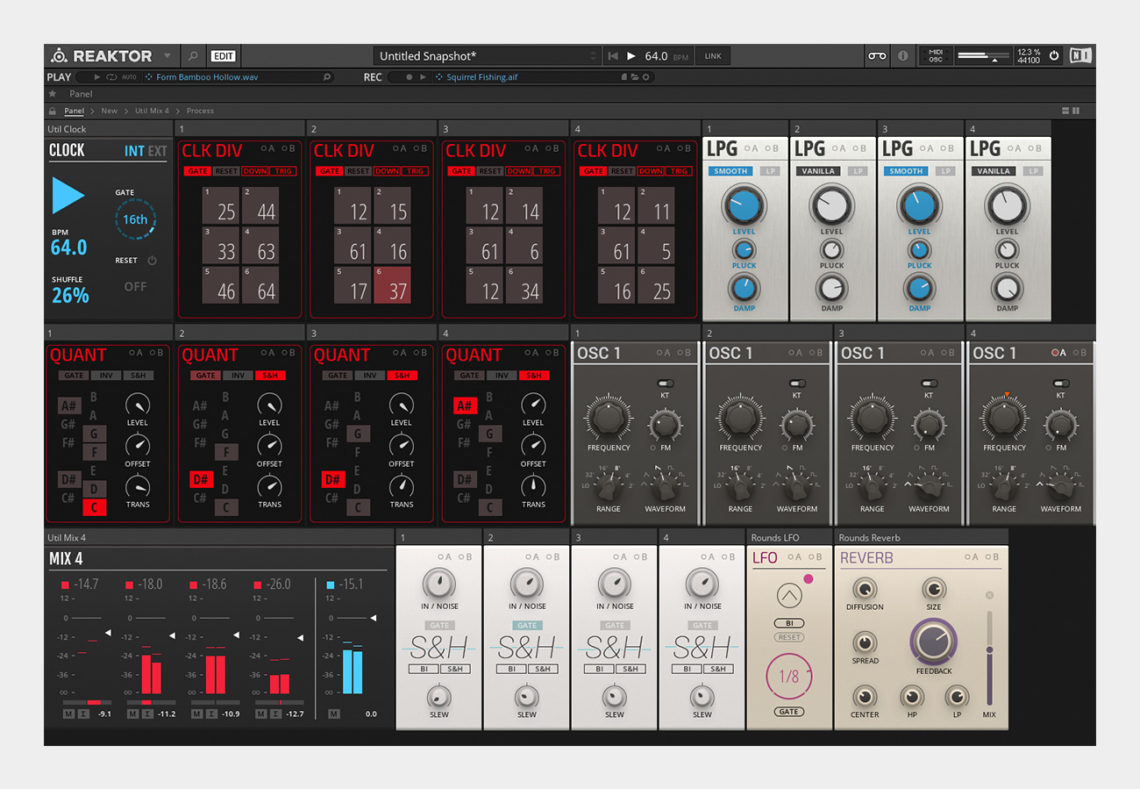Open the search magnifier next to Reaktor logo

tap(193, 56)
